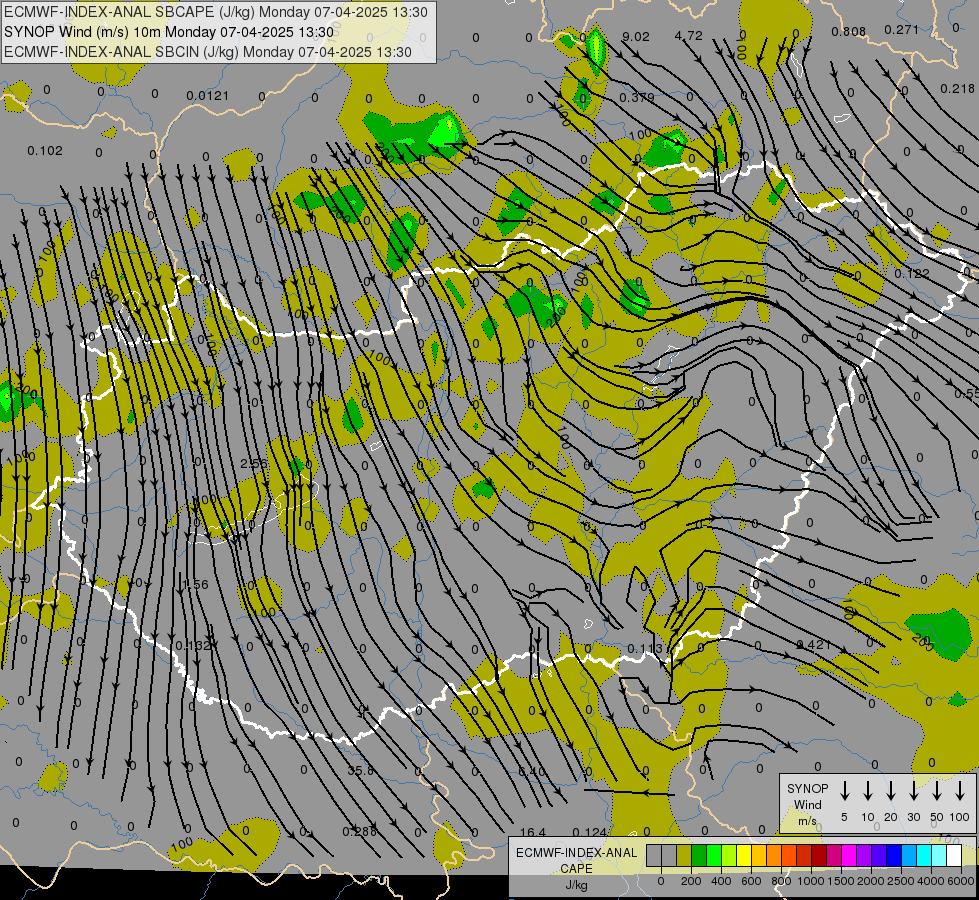
Task: Pick the yellow-green CAPE legend swatch
Action: coord(729,855)
